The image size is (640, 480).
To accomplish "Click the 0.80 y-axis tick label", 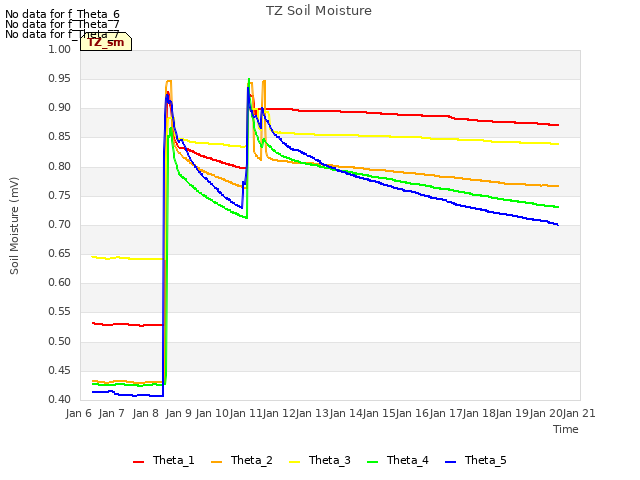I will click(60, 166).
